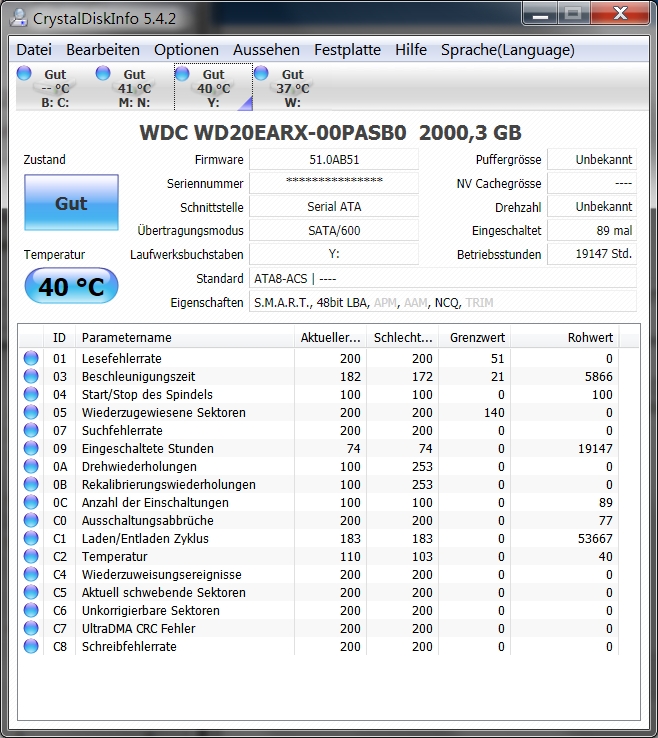Click the NV Cachegrösse field

pos(592,183)
